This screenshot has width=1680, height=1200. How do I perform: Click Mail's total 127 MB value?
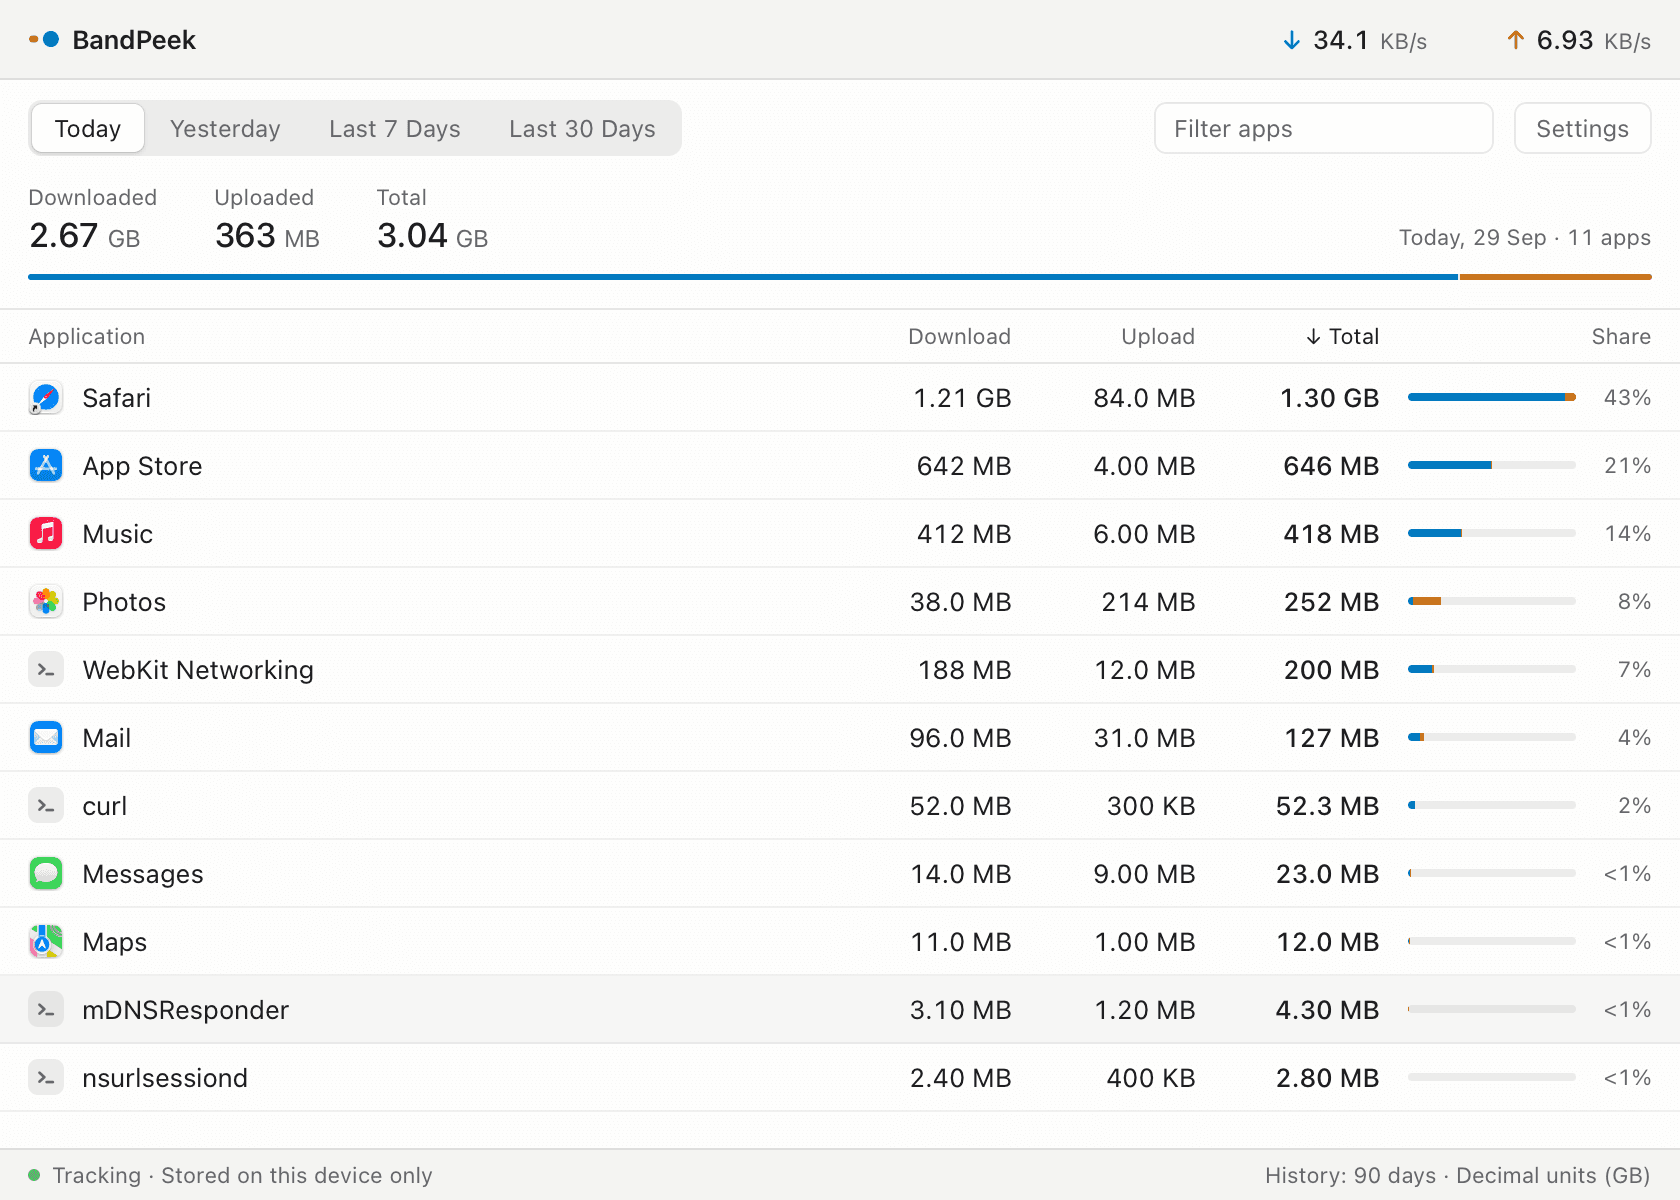(x=1332, y=738)
